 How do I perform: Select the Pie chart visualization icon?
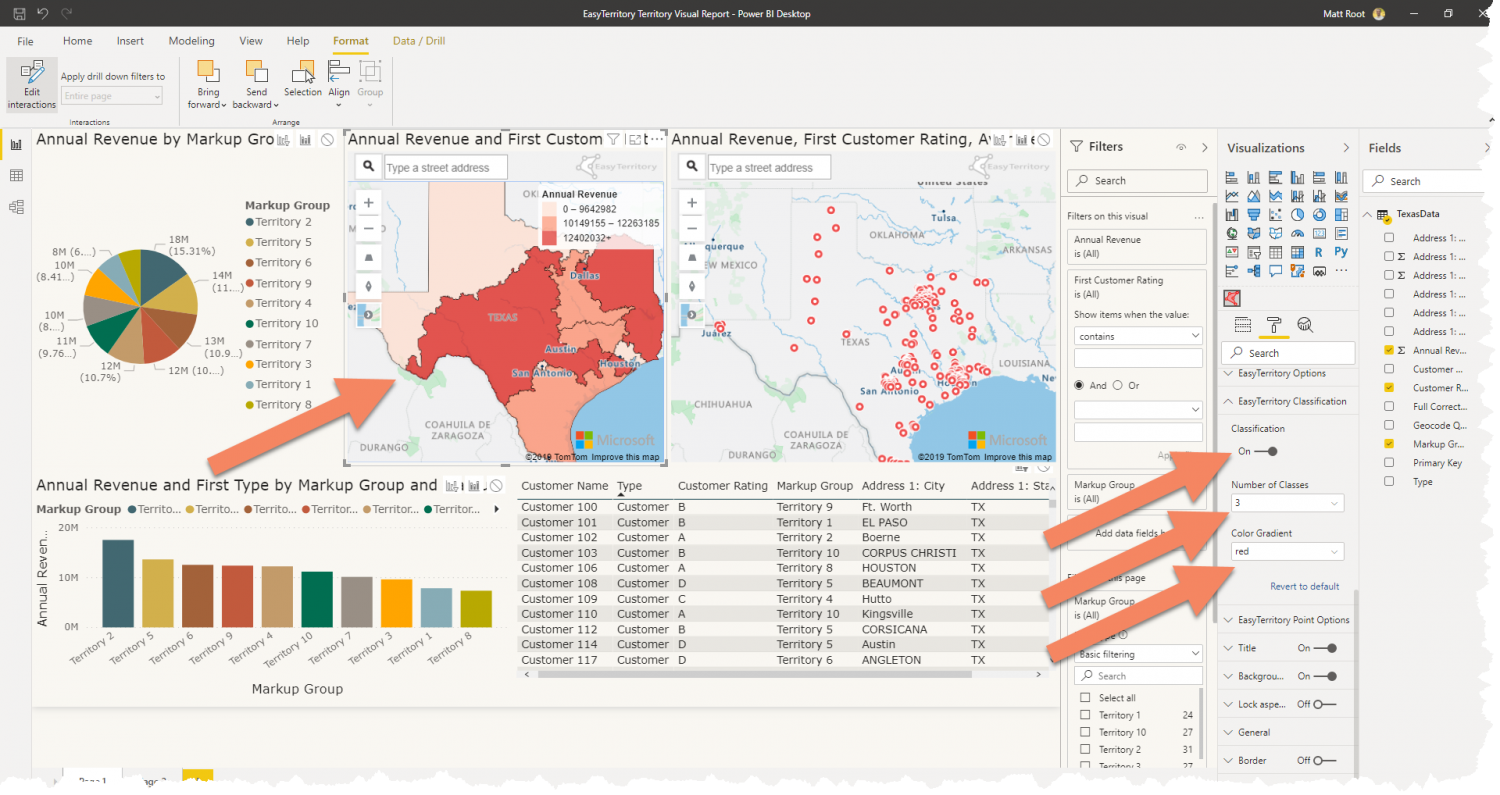tap(1296, 214)
